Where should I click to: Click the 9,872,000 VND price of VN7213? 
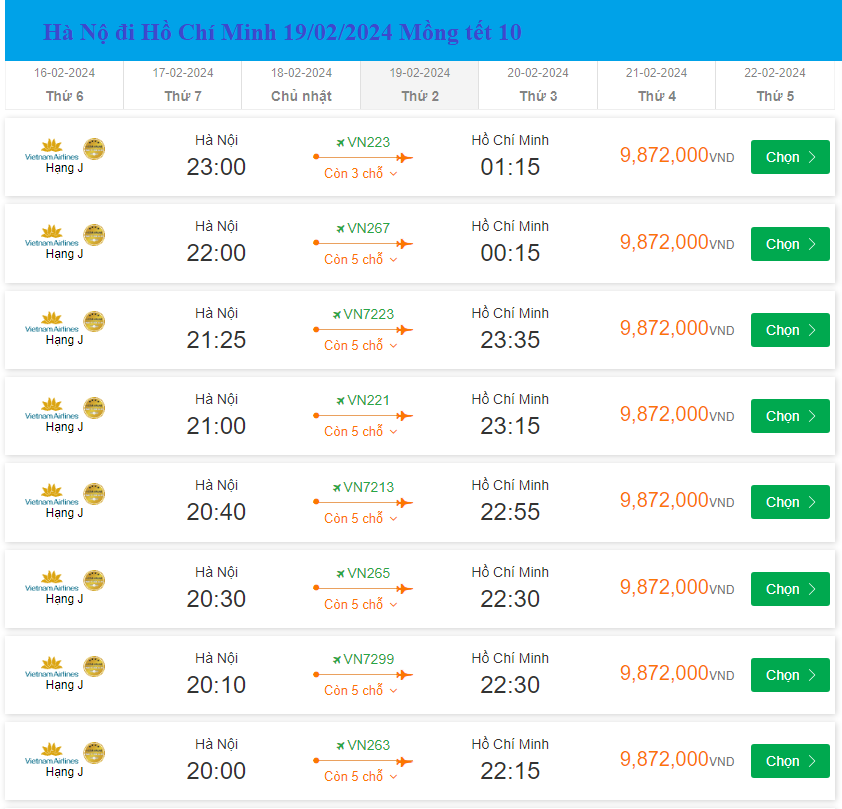tap(676, 500)
